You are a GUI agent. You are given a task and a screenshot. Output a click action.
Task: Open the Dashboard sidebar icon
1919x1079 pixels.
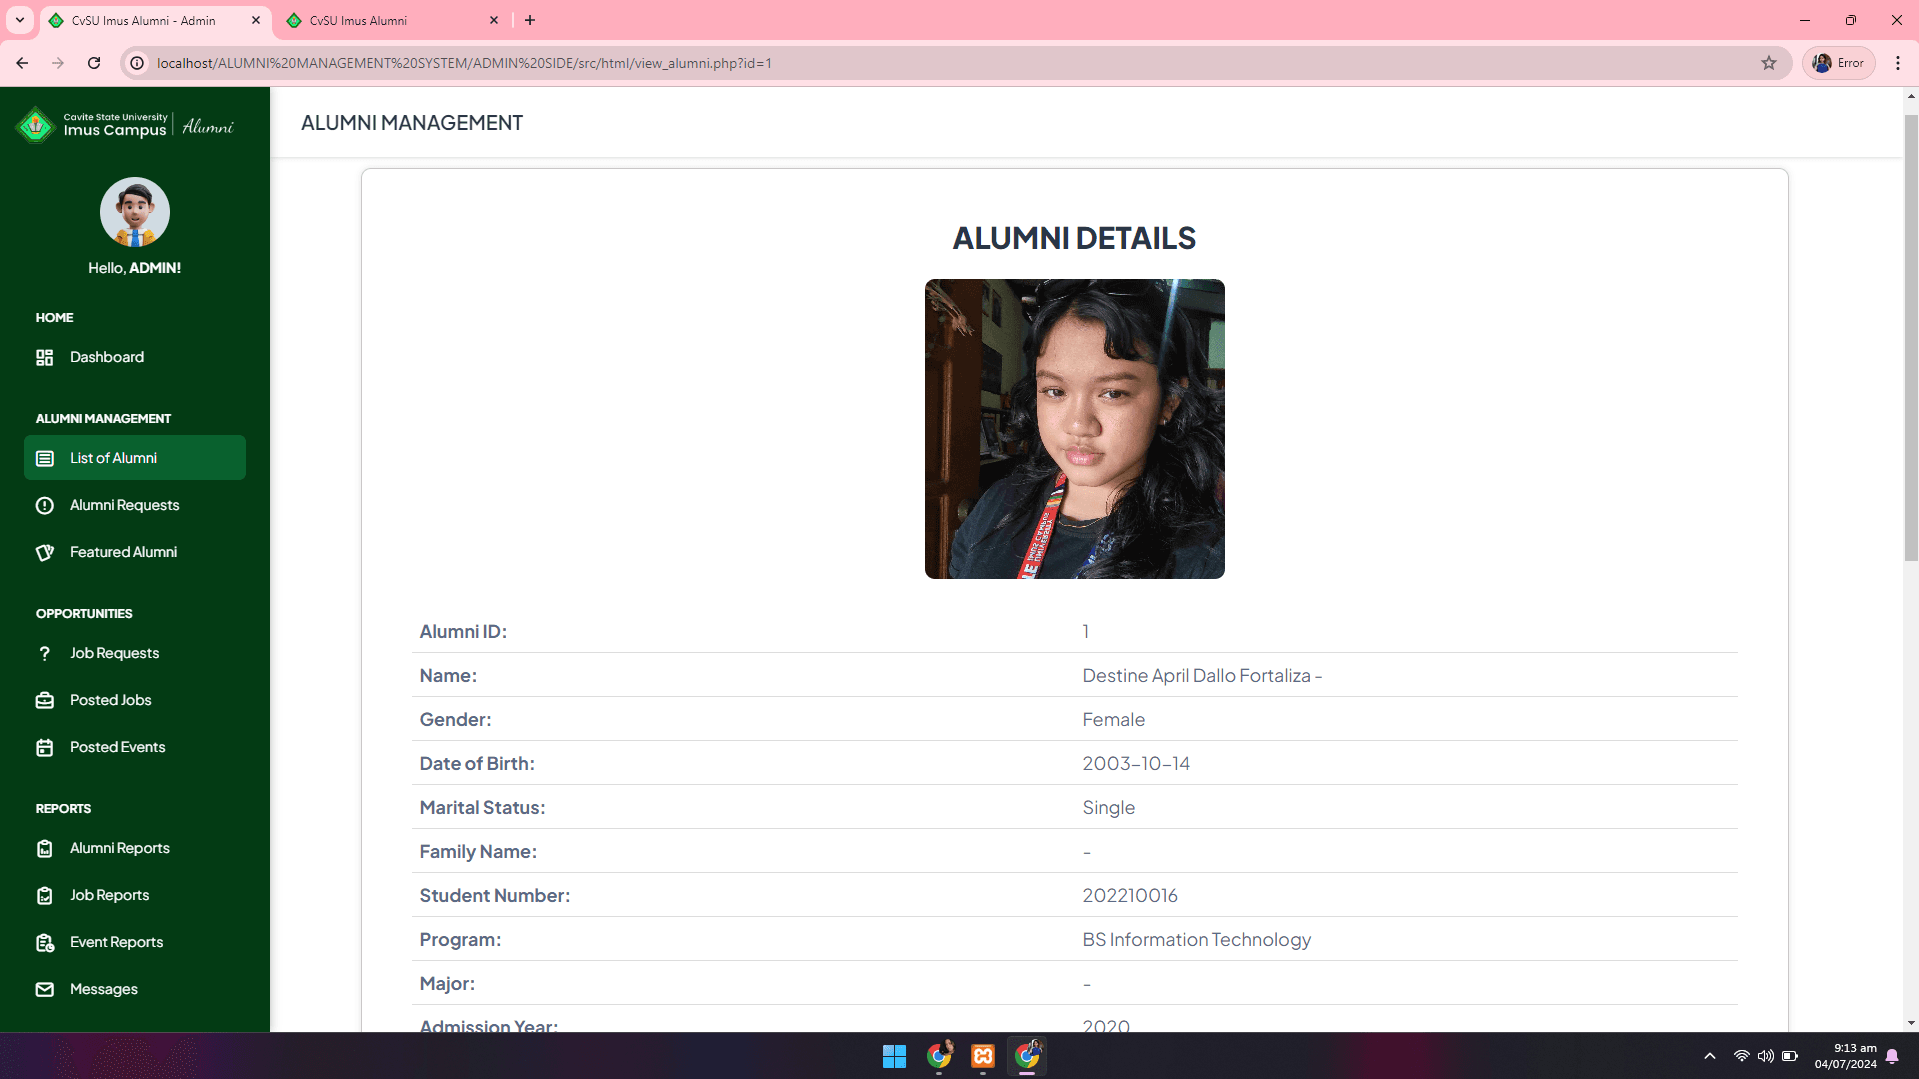tap(45, 357)
